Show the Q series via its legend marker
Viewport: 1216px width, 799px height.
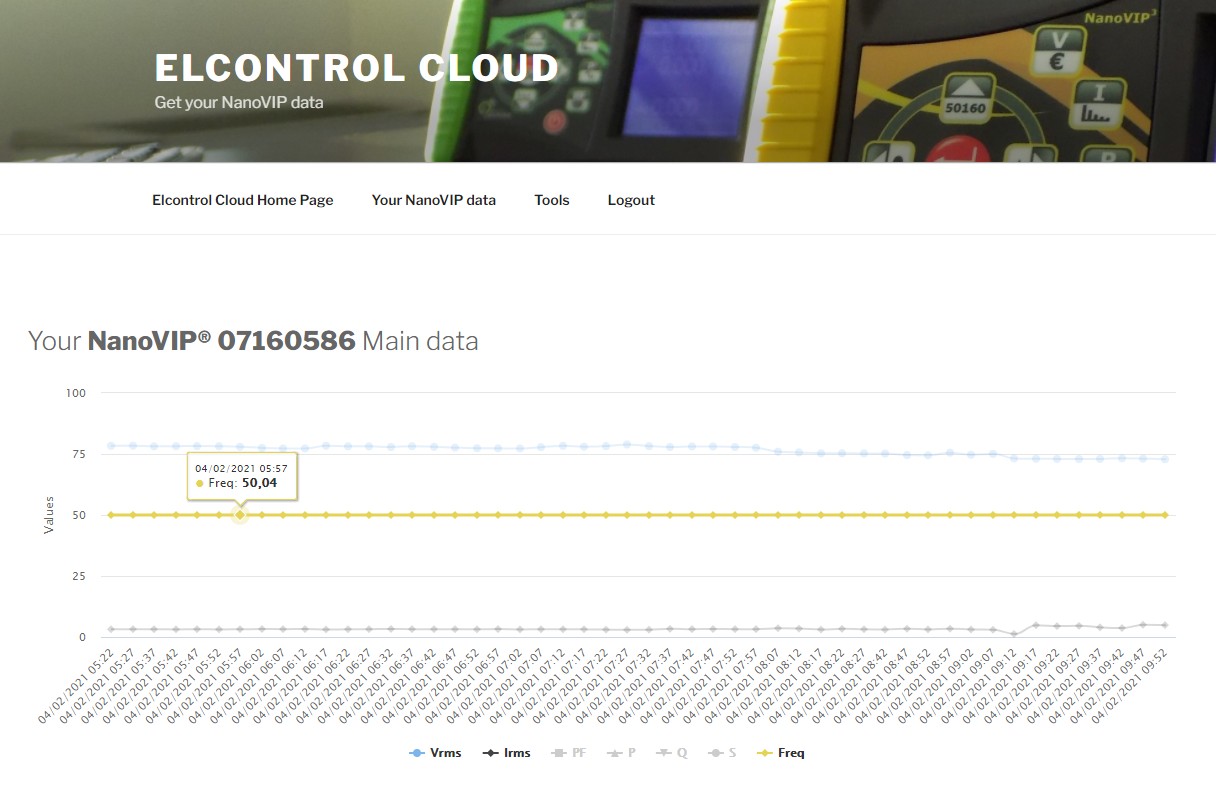(672, 753)
